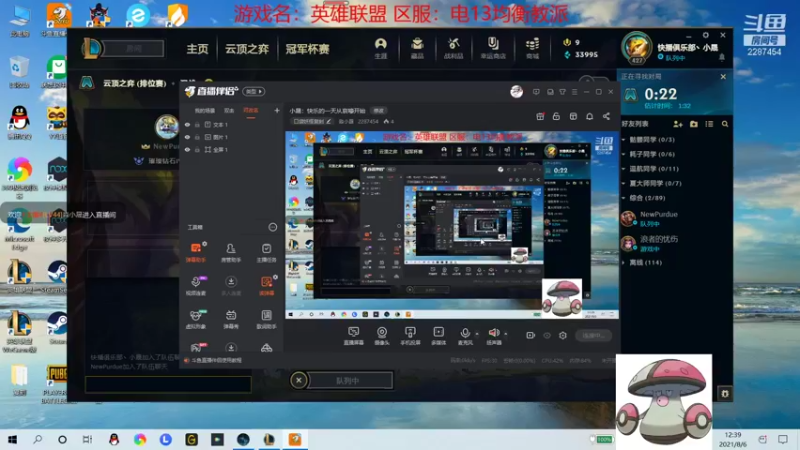Click new folder icon in friends list

pyautogui.click(x=693, y=124)
